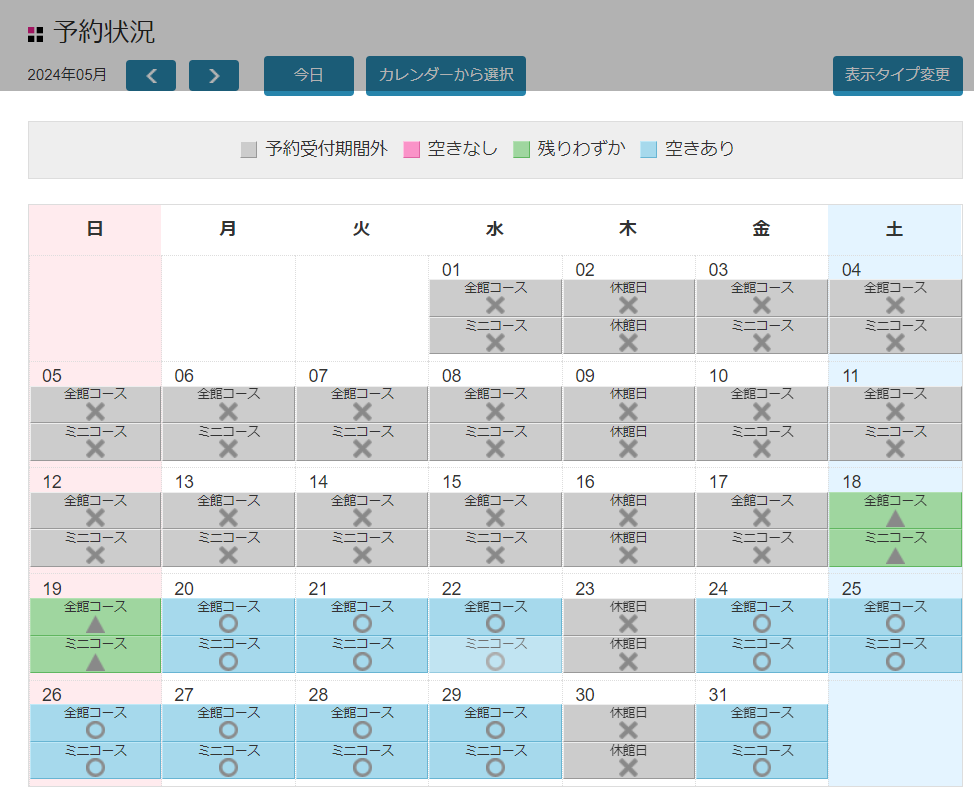The image size is (974, 811).
Task: Select May 28 ミニコース available slot
Action: 362,760
